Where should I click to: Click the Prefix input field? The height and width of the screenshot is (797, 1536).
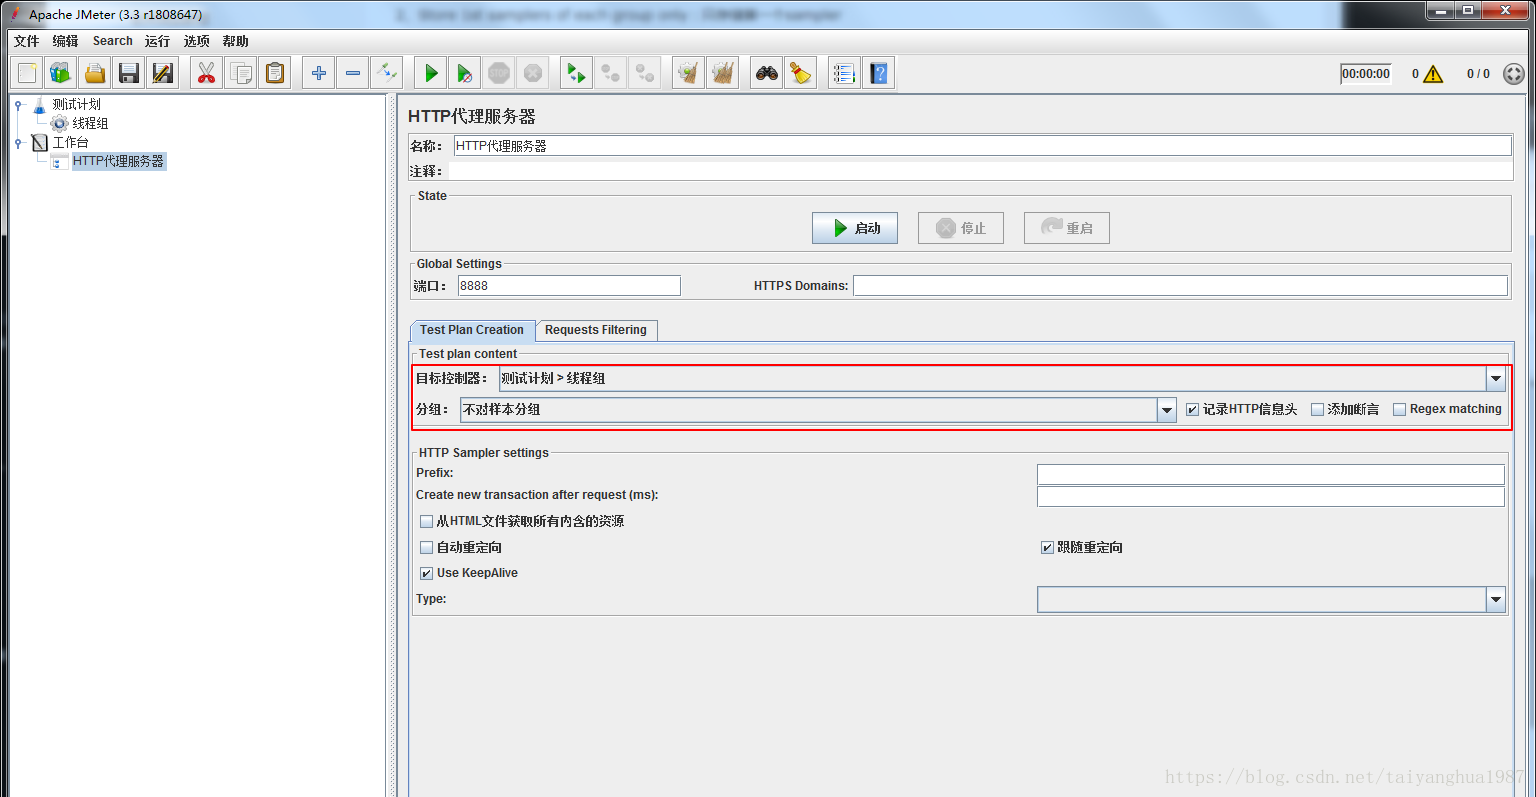coord(1271,474)
